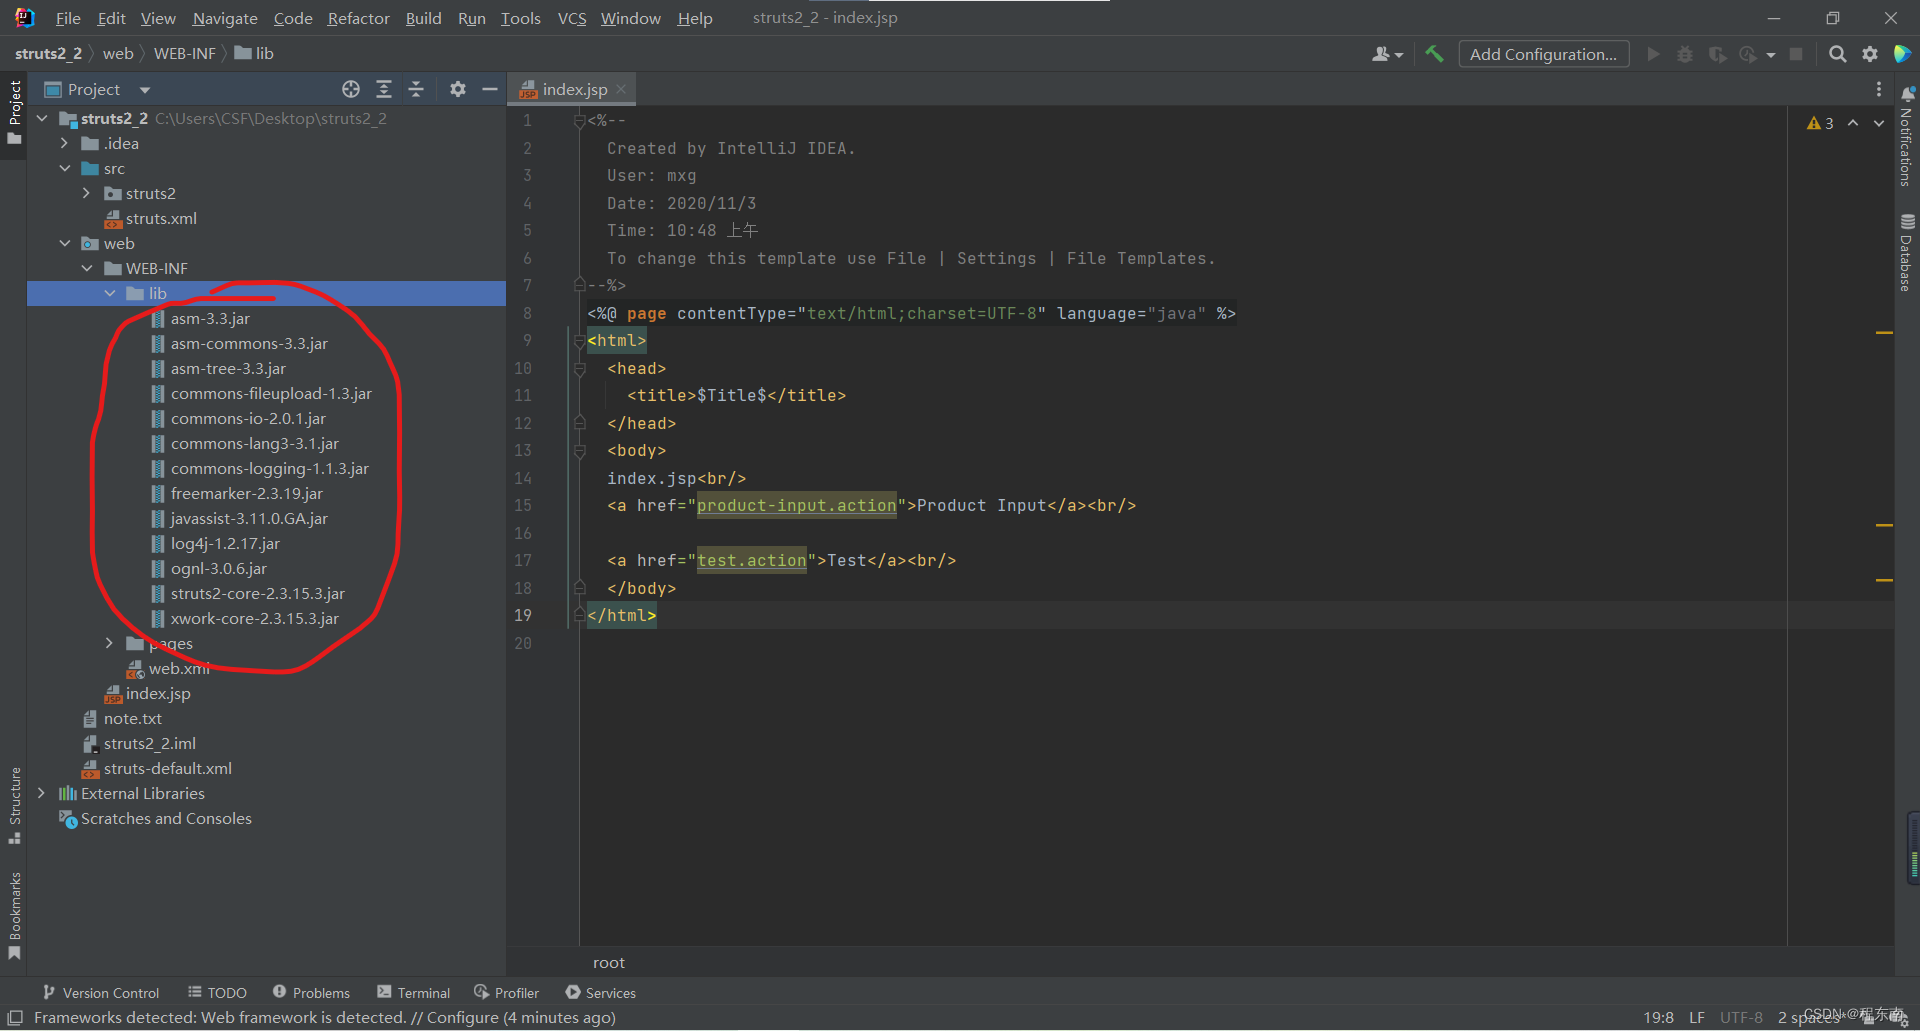Viewport: 1920px width, 1031px height.
Task: Click the Debug bug icon in toolbar
Action: [1685, 54]
